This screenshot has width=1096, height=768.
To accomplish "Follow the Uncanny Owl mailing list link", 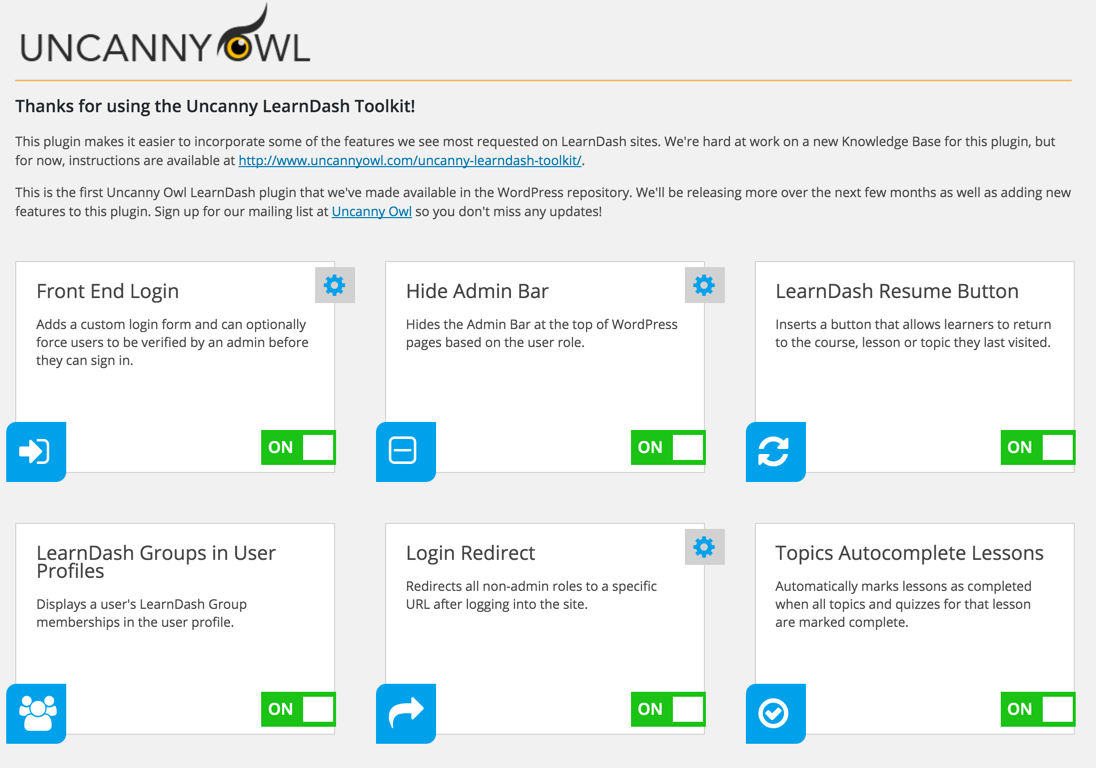I will coord(371,212).
